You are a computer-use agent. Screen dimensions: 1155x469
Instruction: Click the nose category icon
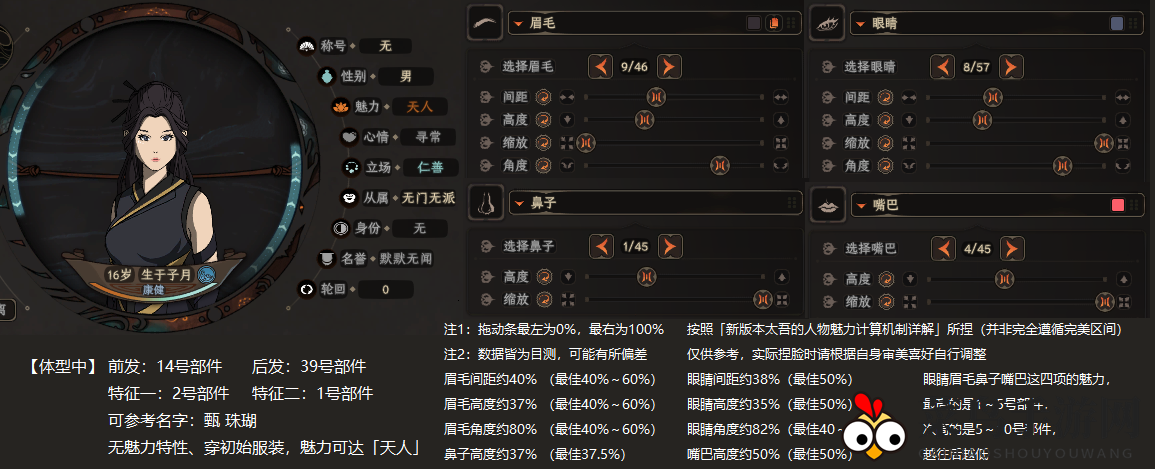click(x=485, y=204)
